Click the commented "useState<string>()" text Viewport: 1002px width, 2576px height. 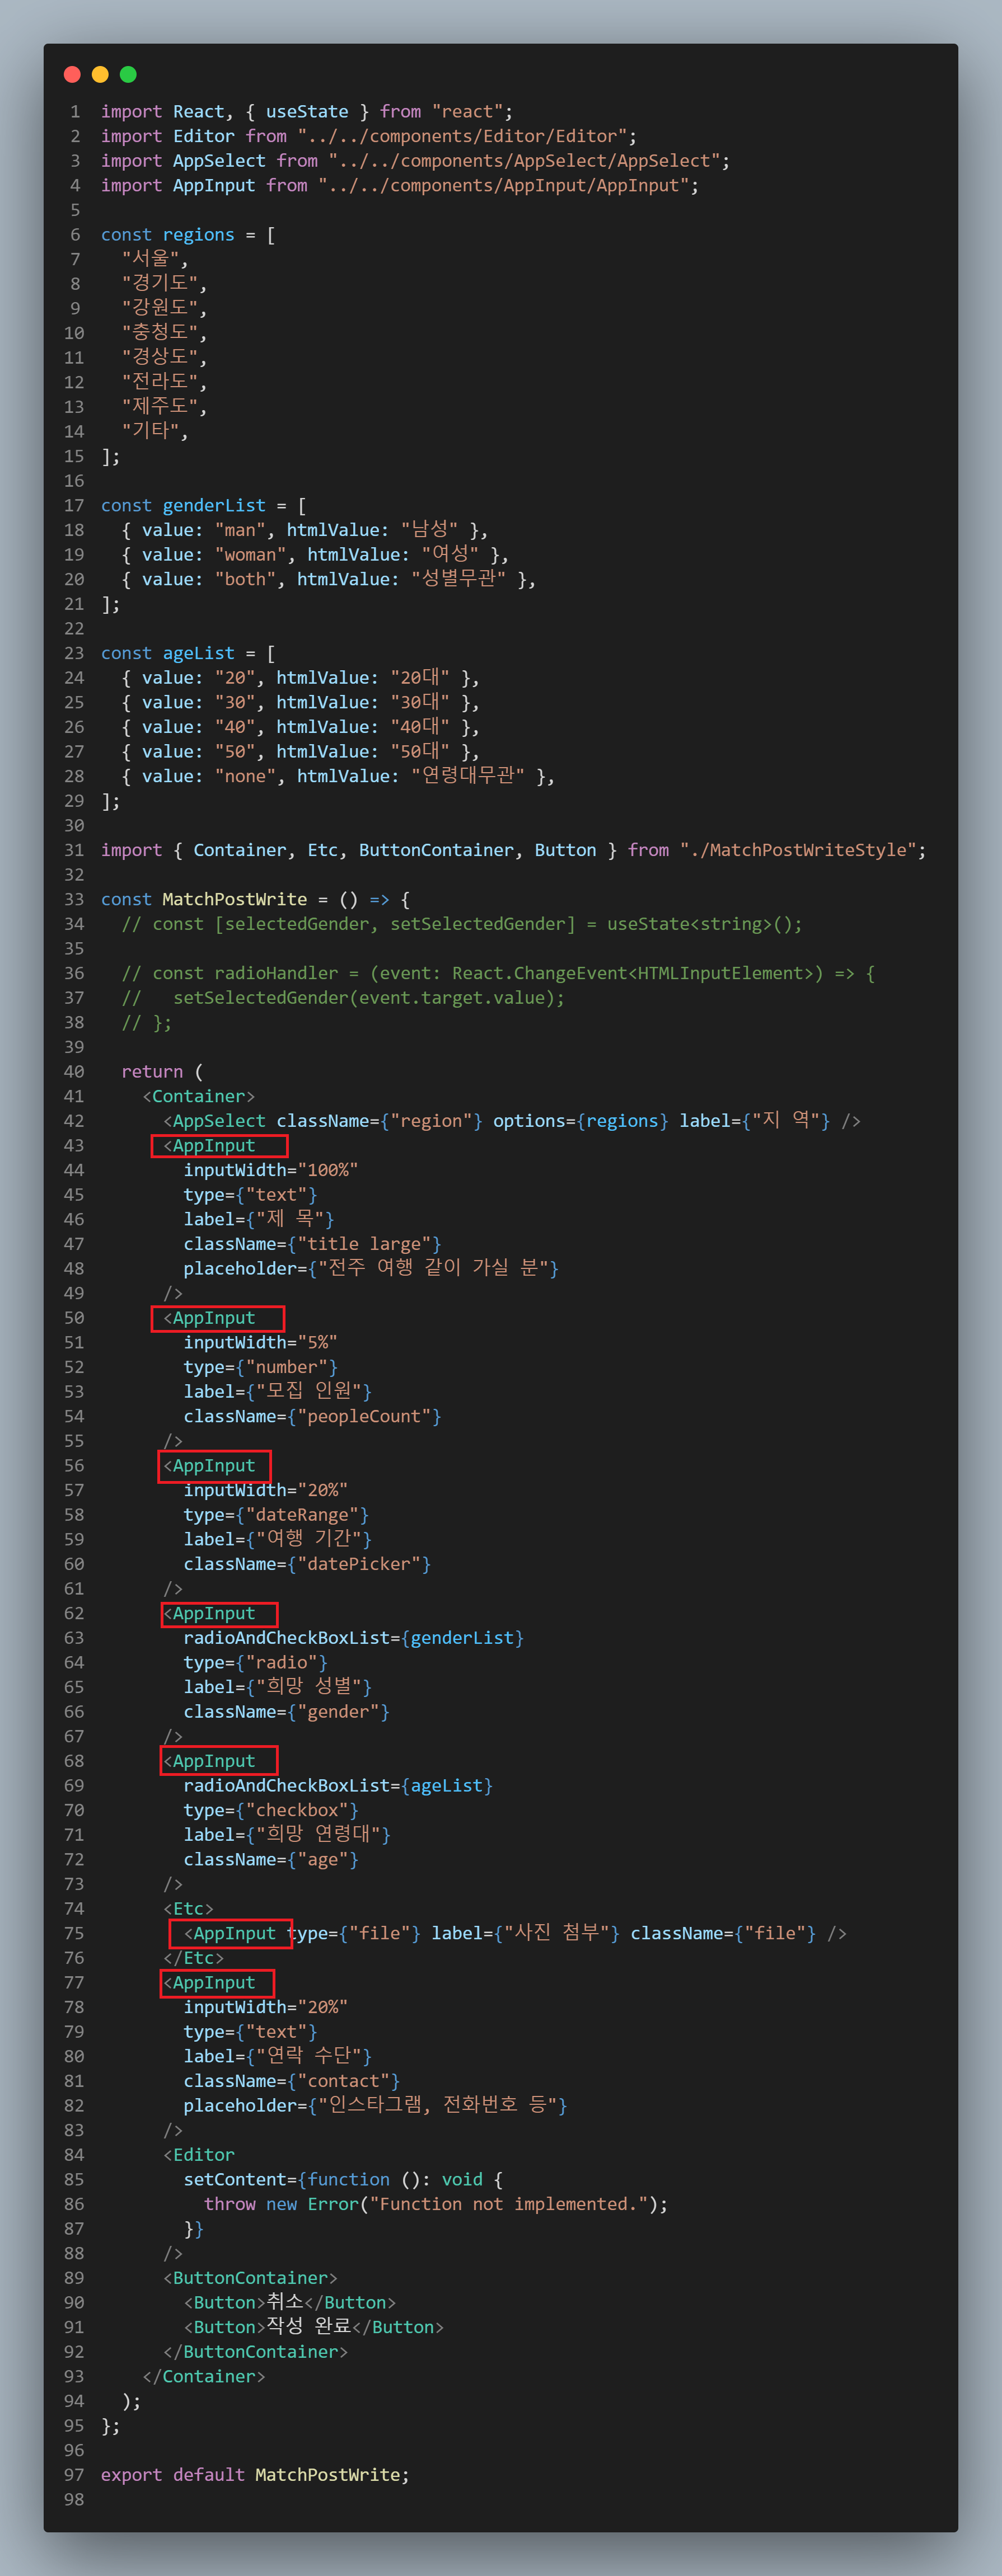coord(699,924)
